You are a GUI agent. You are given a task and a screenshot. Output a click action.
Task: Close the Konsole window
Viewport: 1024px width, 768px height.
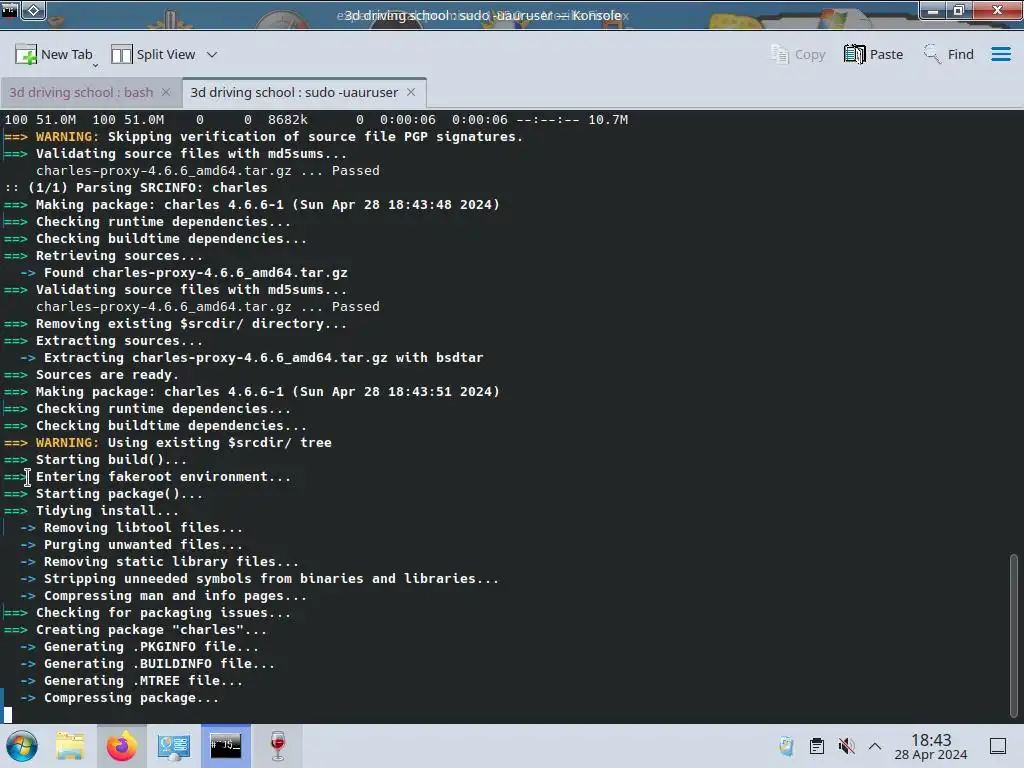pos(997,11)
